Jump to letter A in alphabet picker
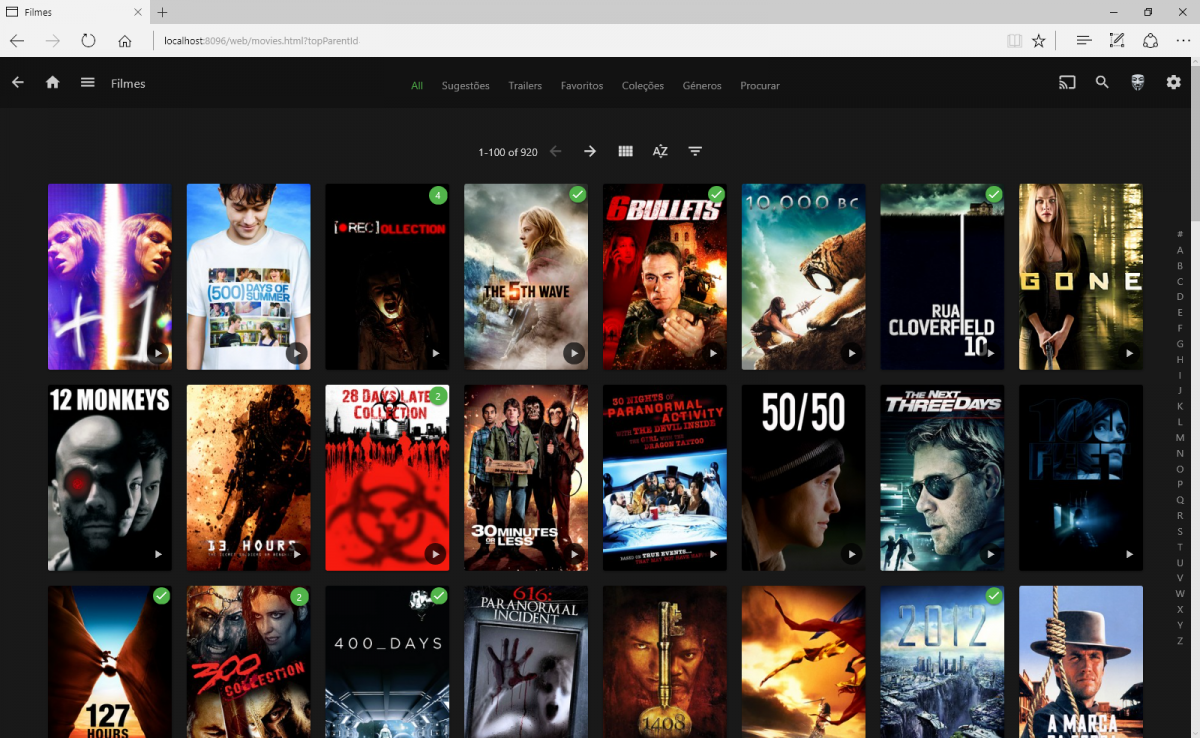This screenshot has height=738, width=1200. 1180,250
